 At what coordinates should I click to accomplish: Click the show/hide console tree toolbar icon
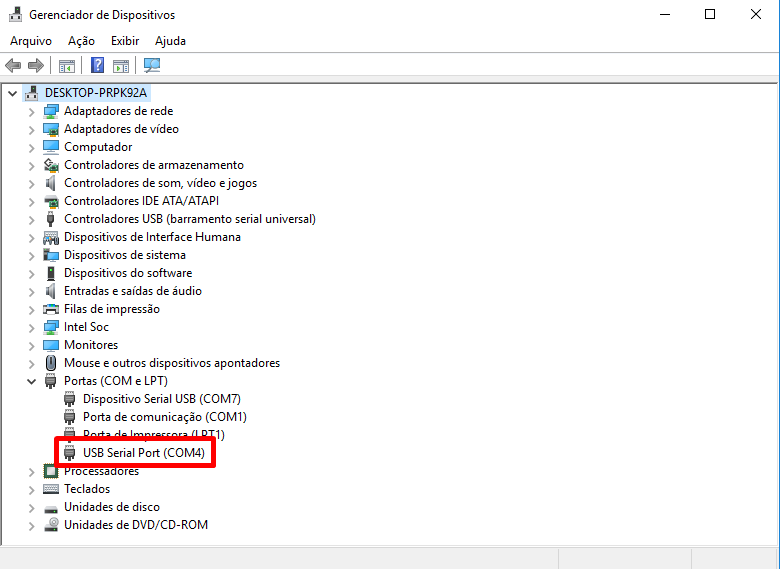(67, 65)
